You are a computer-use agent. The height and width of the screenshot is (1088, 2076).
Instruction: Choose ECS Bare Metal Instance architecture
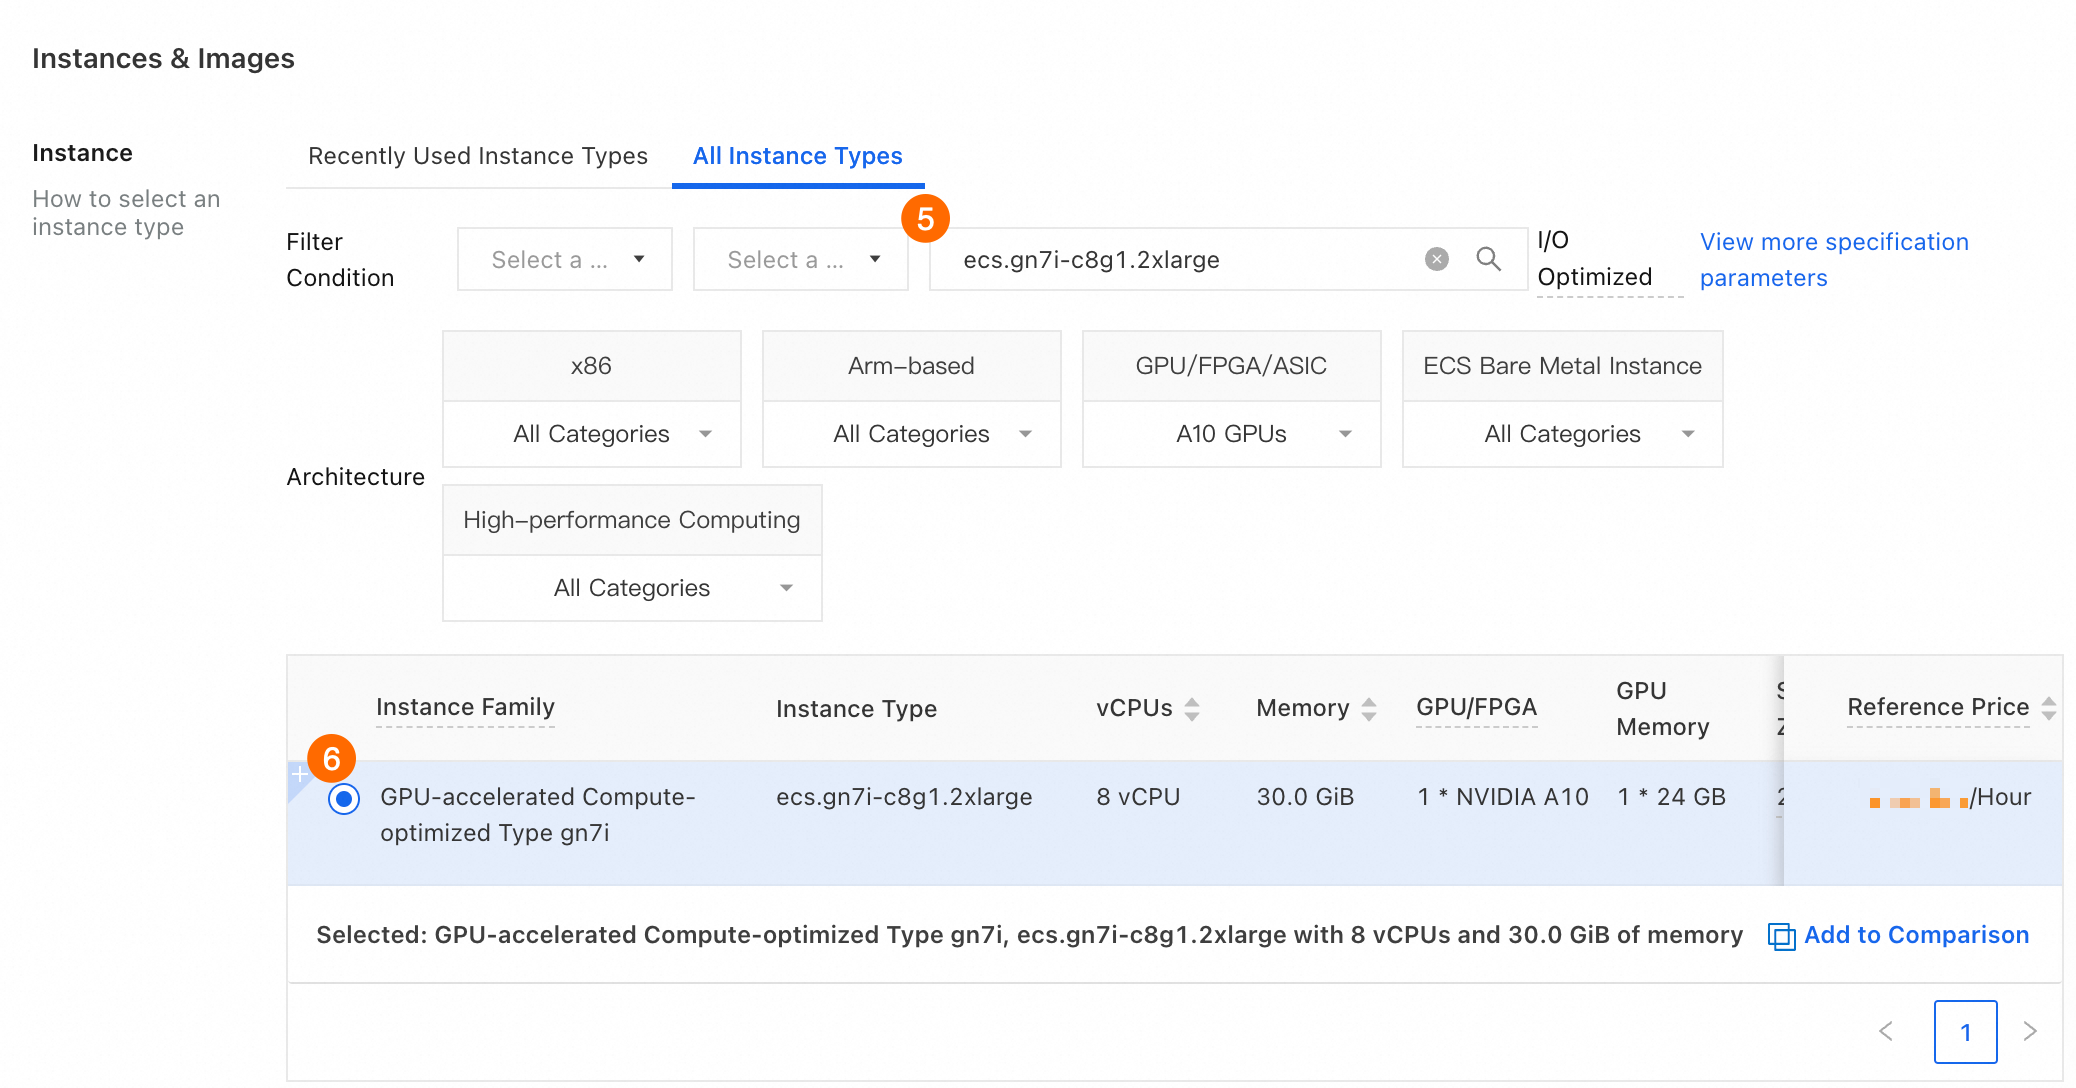(1562, 366)
